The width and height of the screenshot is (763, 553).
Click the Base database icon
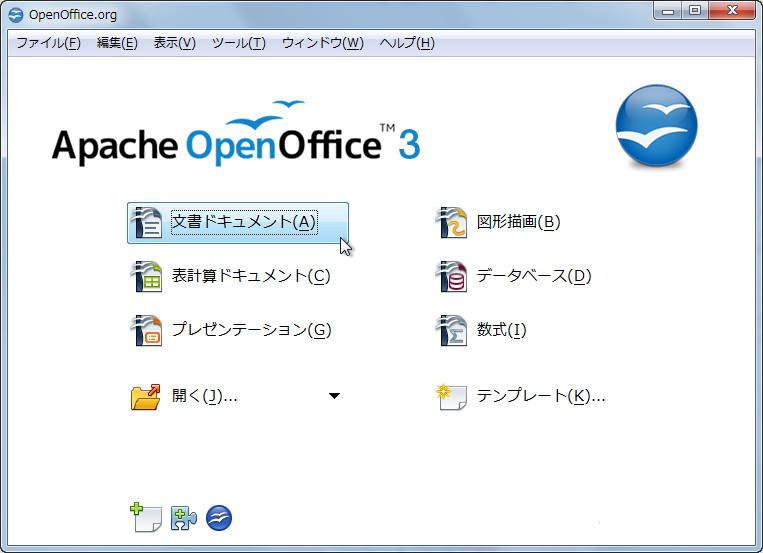tap(451, 276)
